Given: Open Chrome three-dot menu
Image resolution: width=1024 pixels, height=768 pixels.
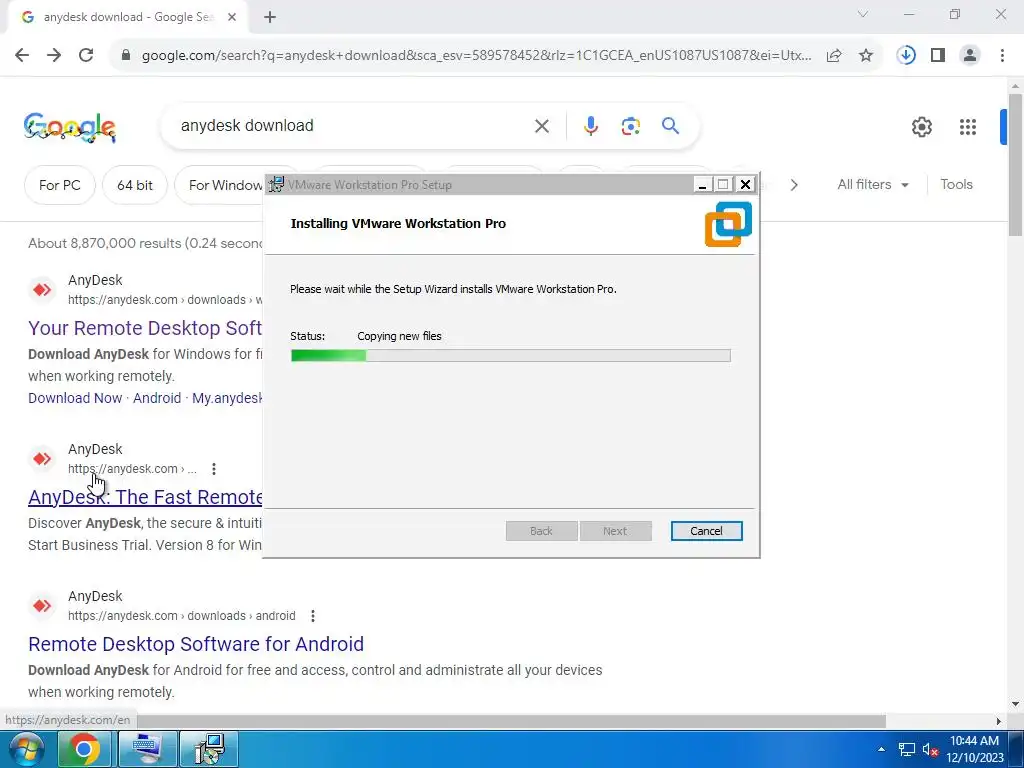Looking at the screenshot, I should pos(1002,56).
